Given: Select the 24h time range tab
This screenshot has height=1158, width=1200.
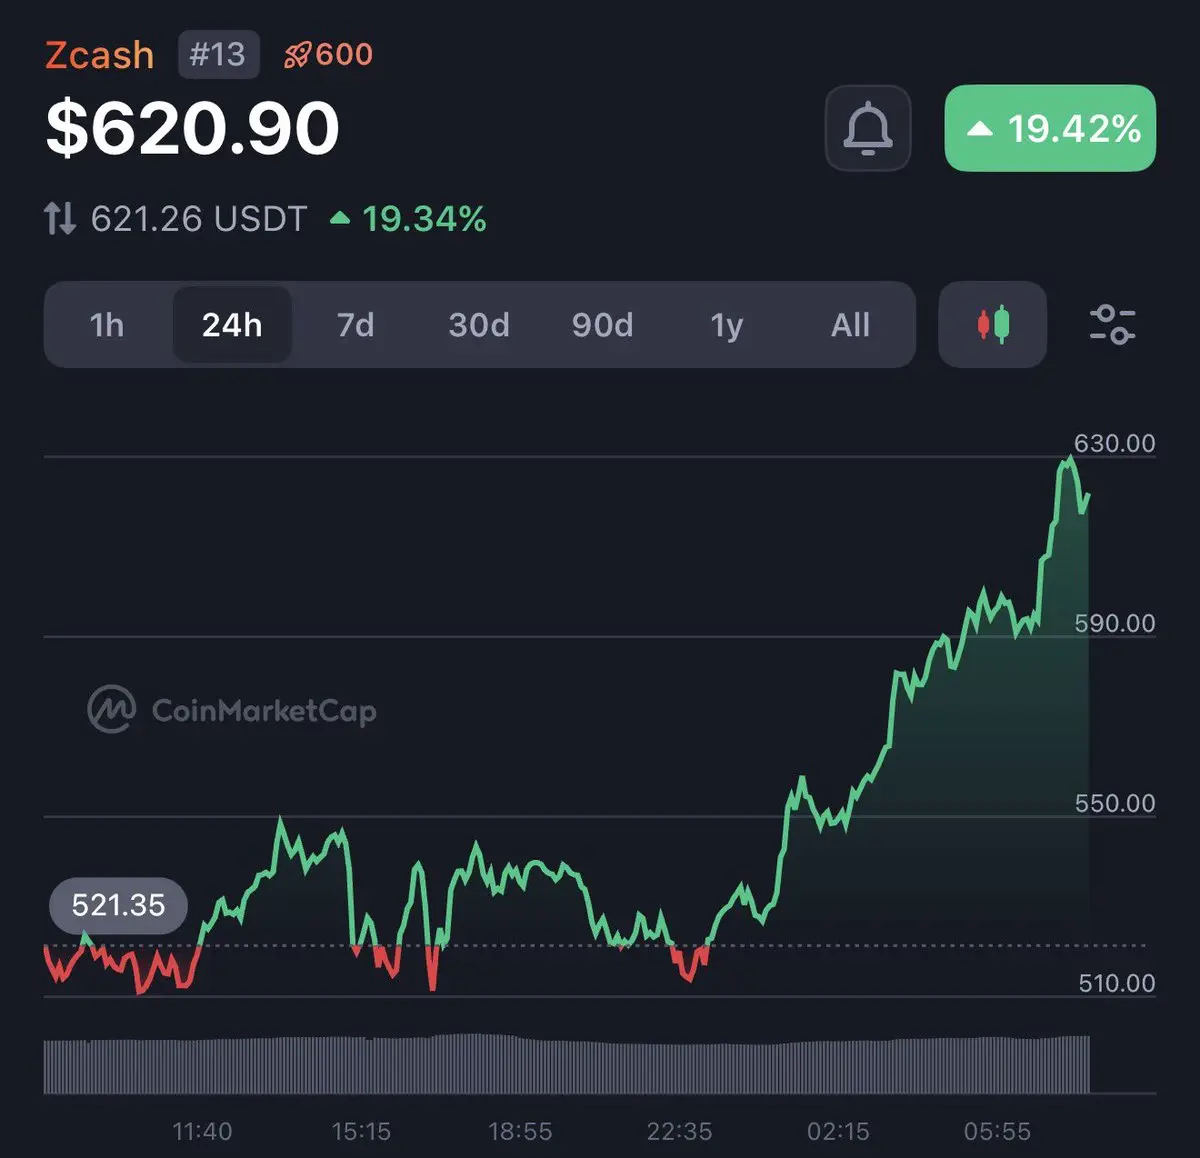Looking at the screenshot, I should (x=232, y=325).
